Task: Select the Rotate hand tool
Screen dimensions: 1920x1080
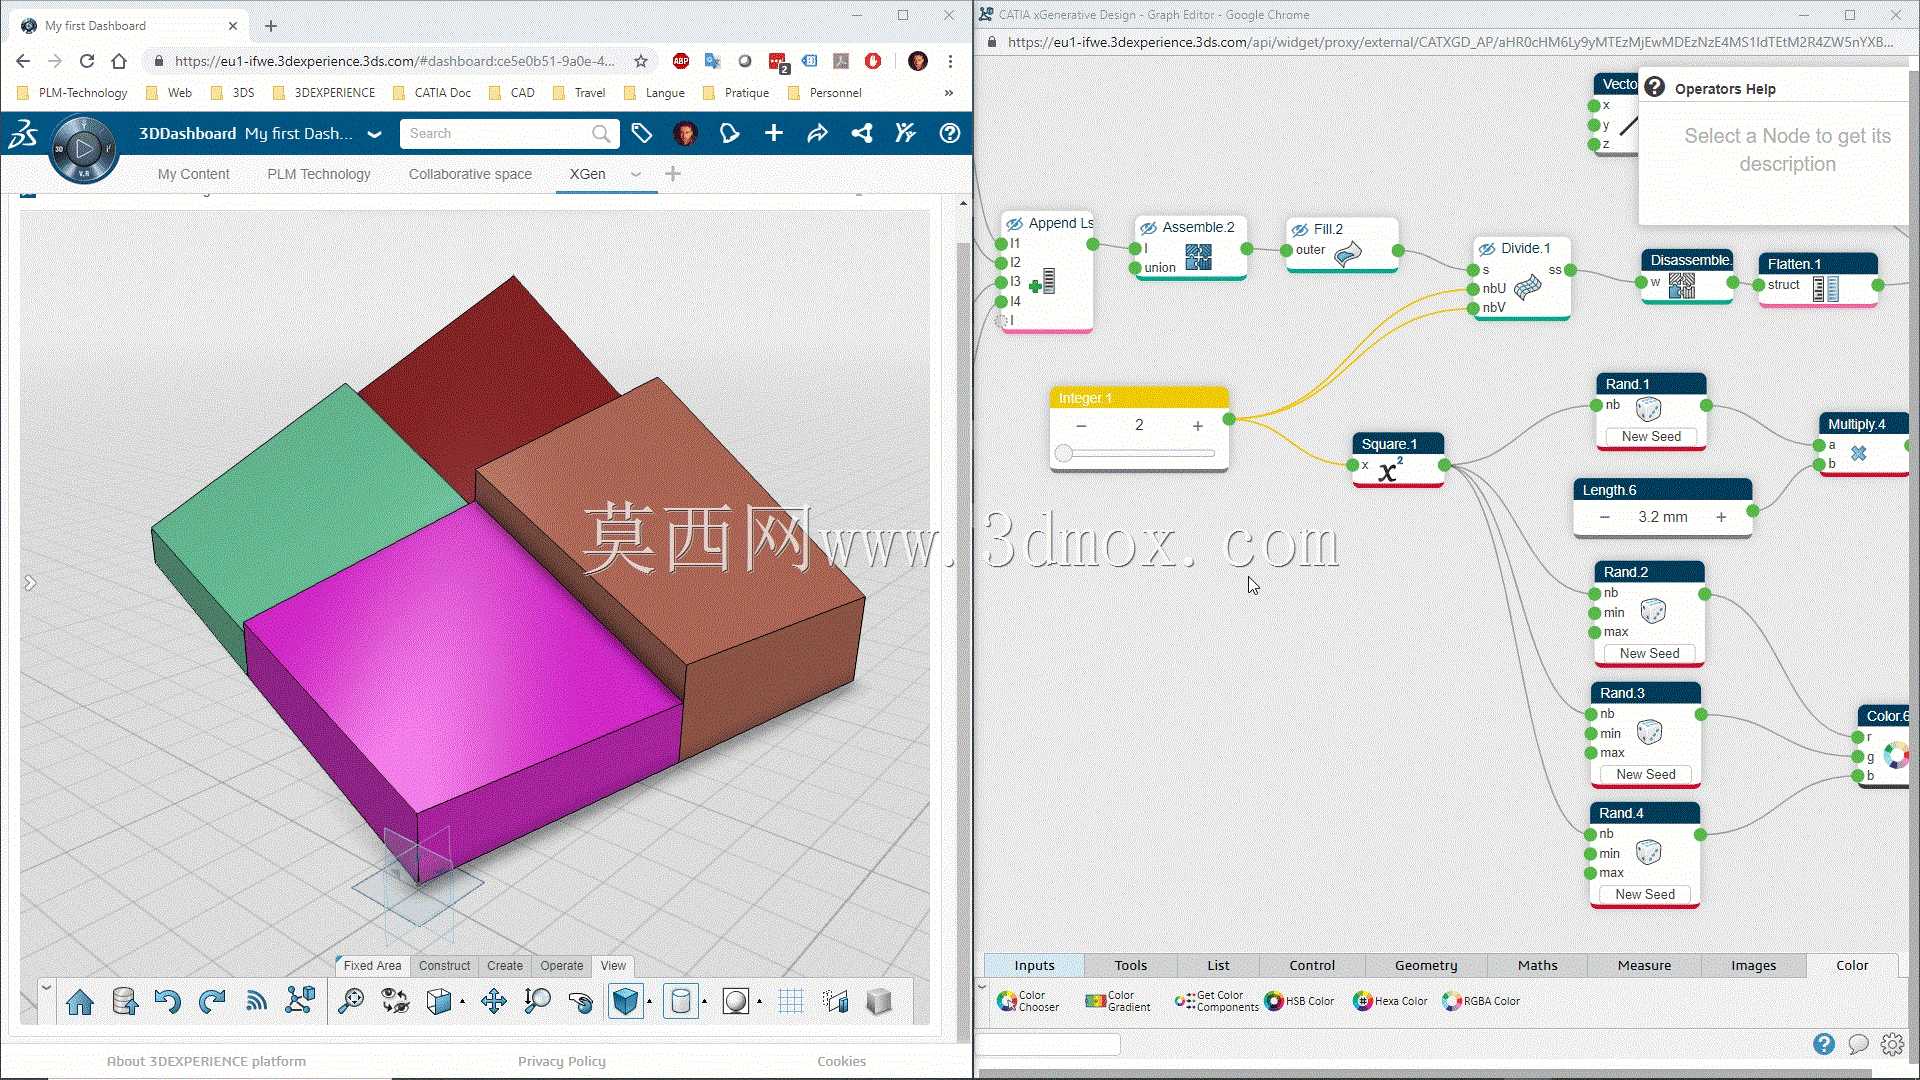Action: point(581,1001)
